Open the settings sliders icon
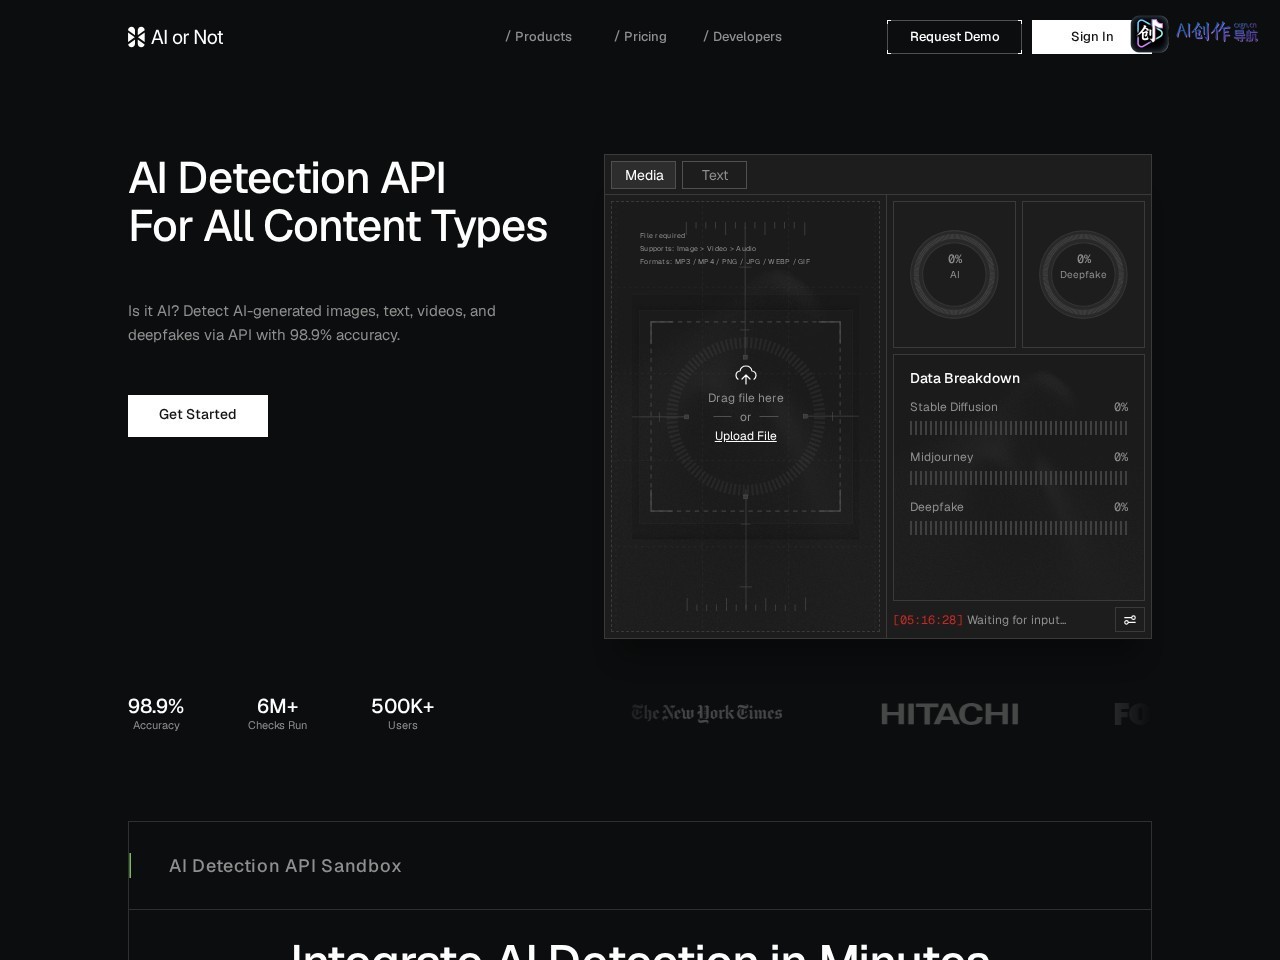Viewport: 1280px width, 960px height. click(x=1130, y=620)
